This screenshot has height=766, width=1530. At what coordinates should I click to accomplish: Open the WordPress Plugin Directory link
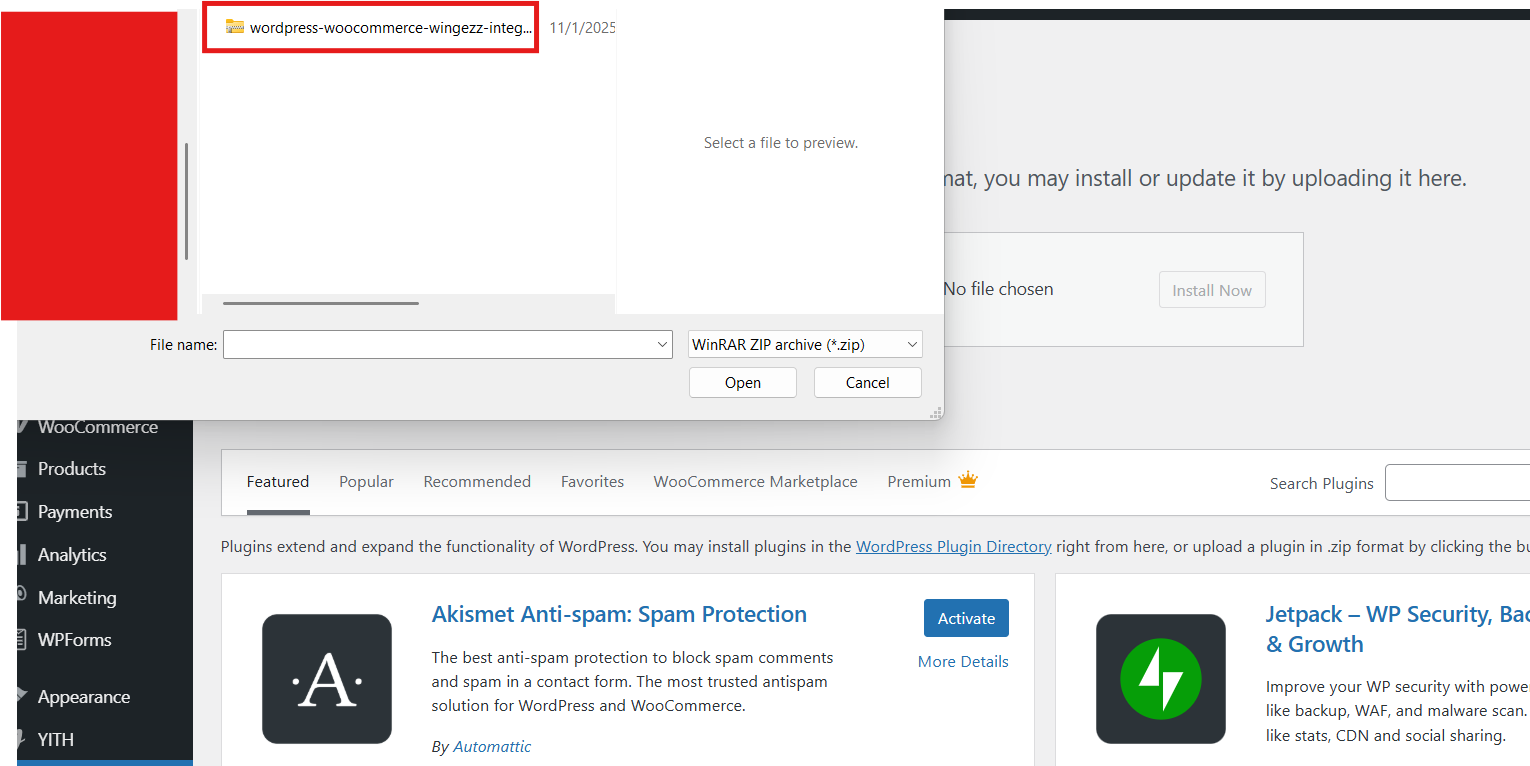953,547
